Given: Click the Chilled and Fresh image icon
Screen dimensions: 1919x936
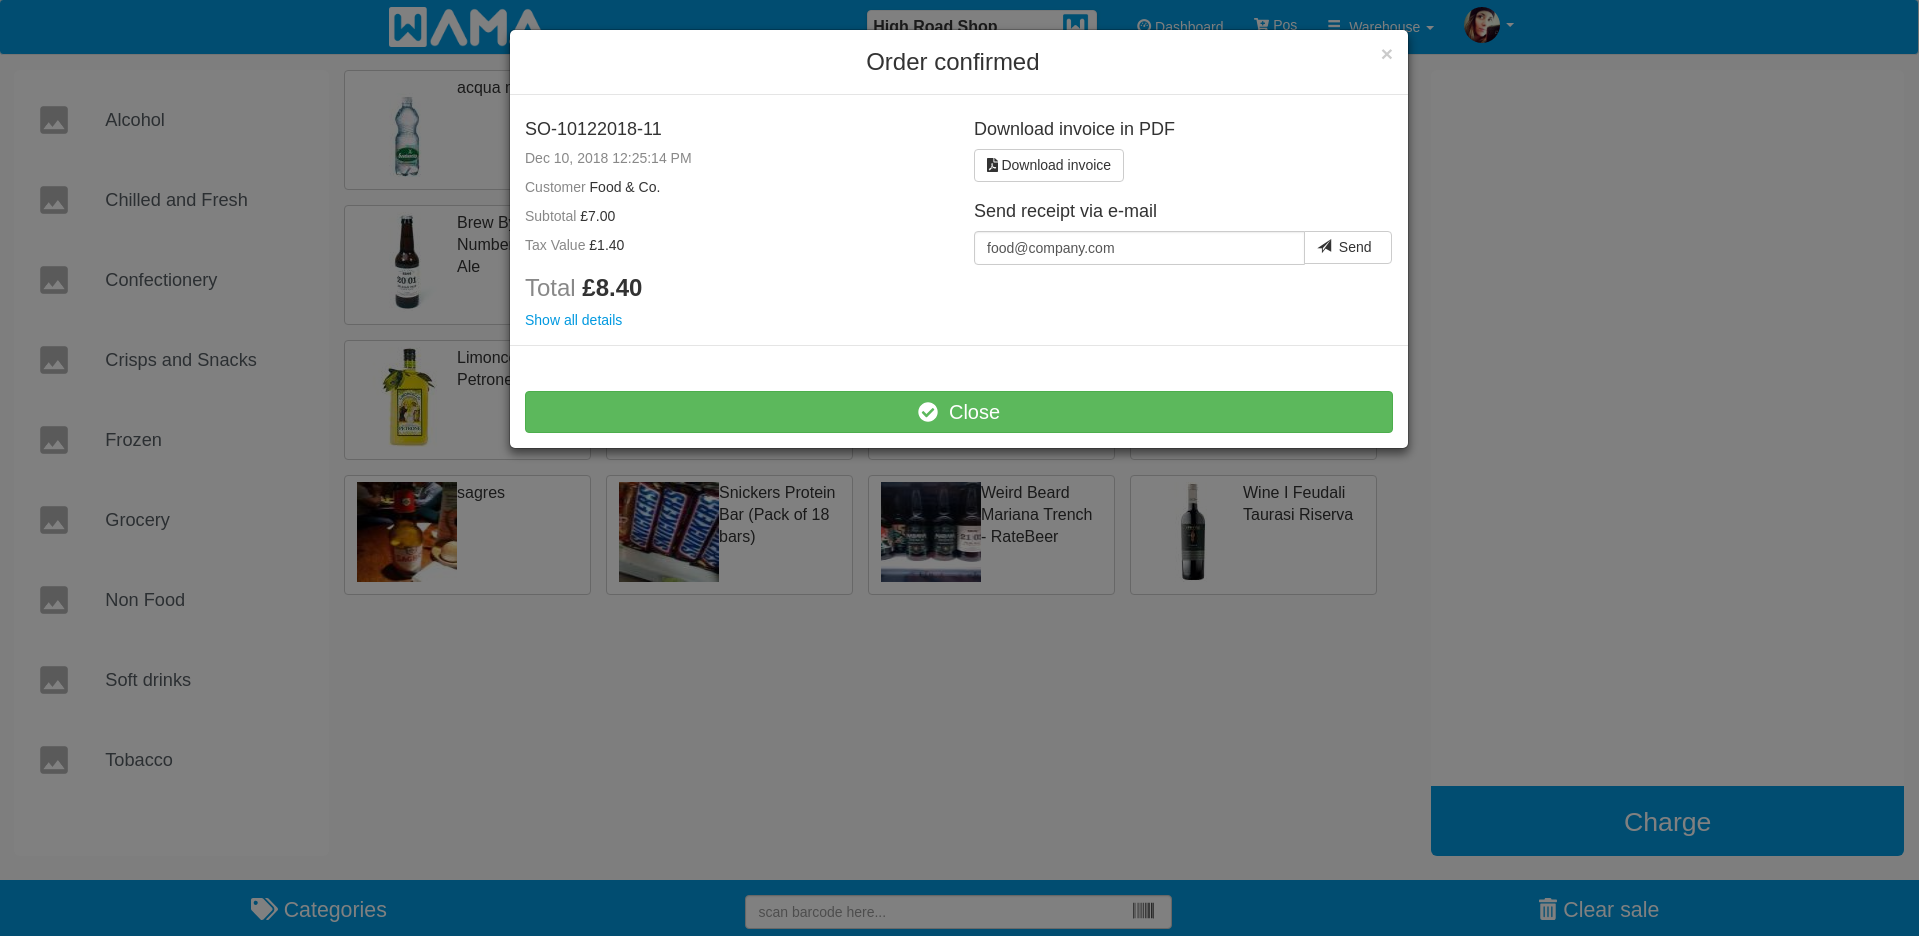Looking at the screenshot, I should (54, 200).
